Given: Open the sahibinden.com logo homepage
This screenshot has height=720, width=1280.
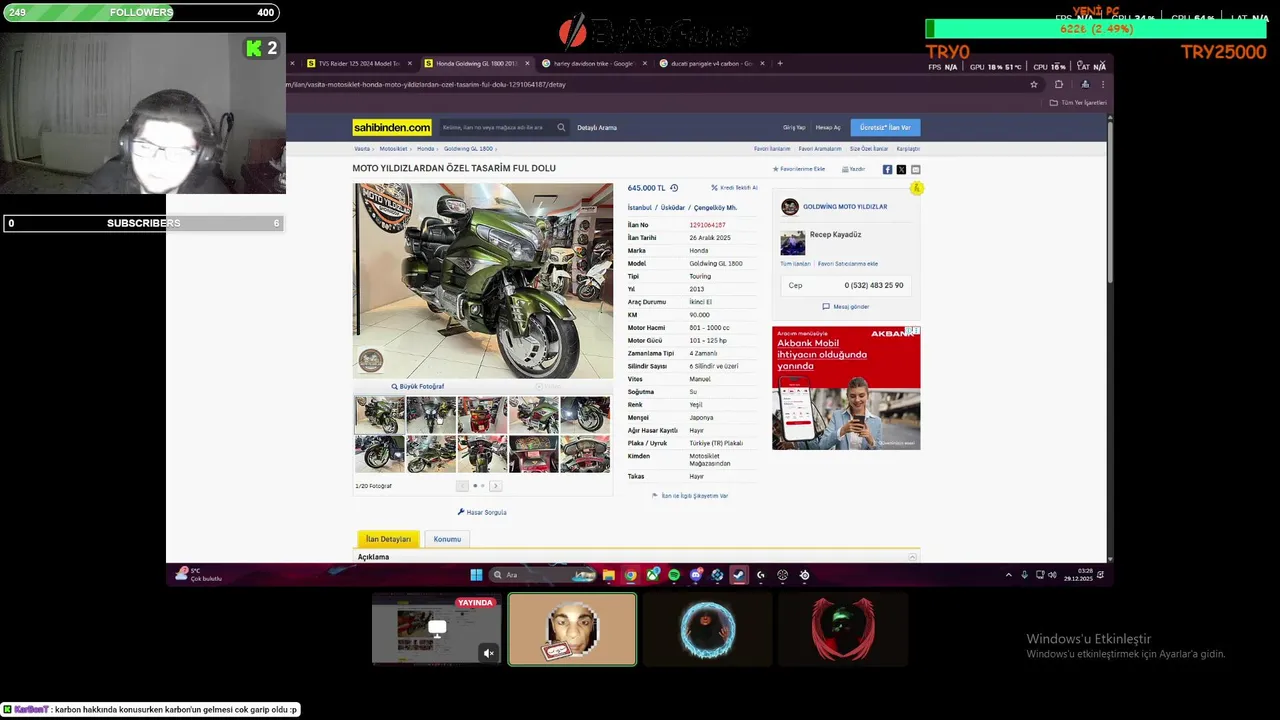Looking at the screenshot, I should [392, 127].
